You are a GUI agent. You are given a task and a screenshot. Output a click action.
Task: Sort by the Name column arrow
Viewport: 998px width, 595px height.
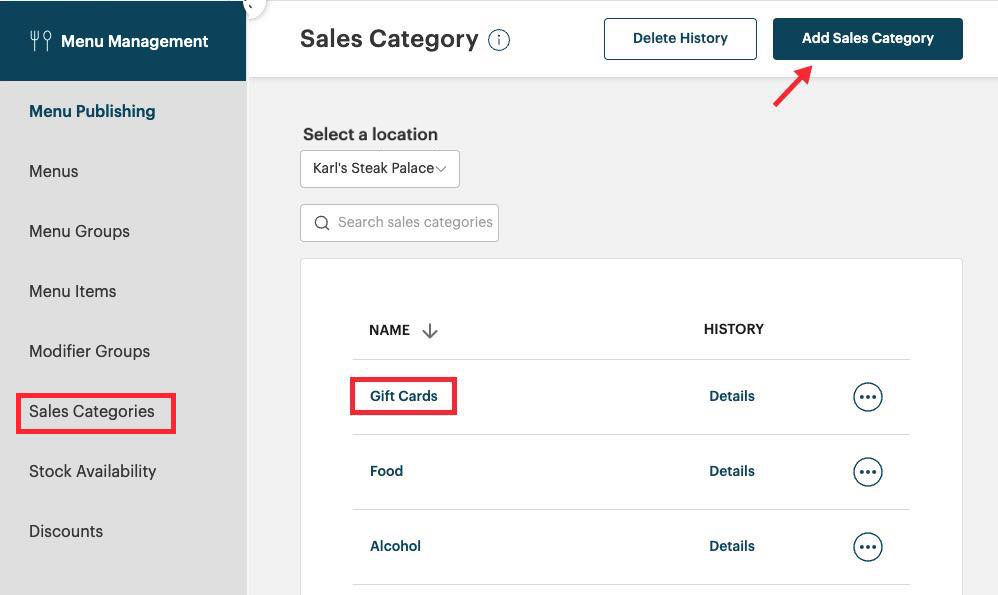pyautogui.click(x=430, y=330)
